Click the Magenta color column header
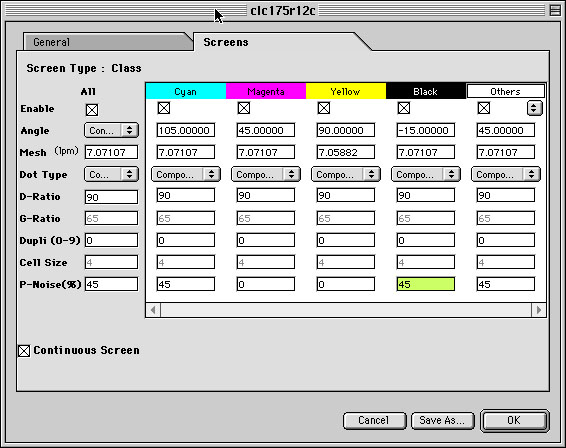The image size is (566, 448). click(266, 91)
